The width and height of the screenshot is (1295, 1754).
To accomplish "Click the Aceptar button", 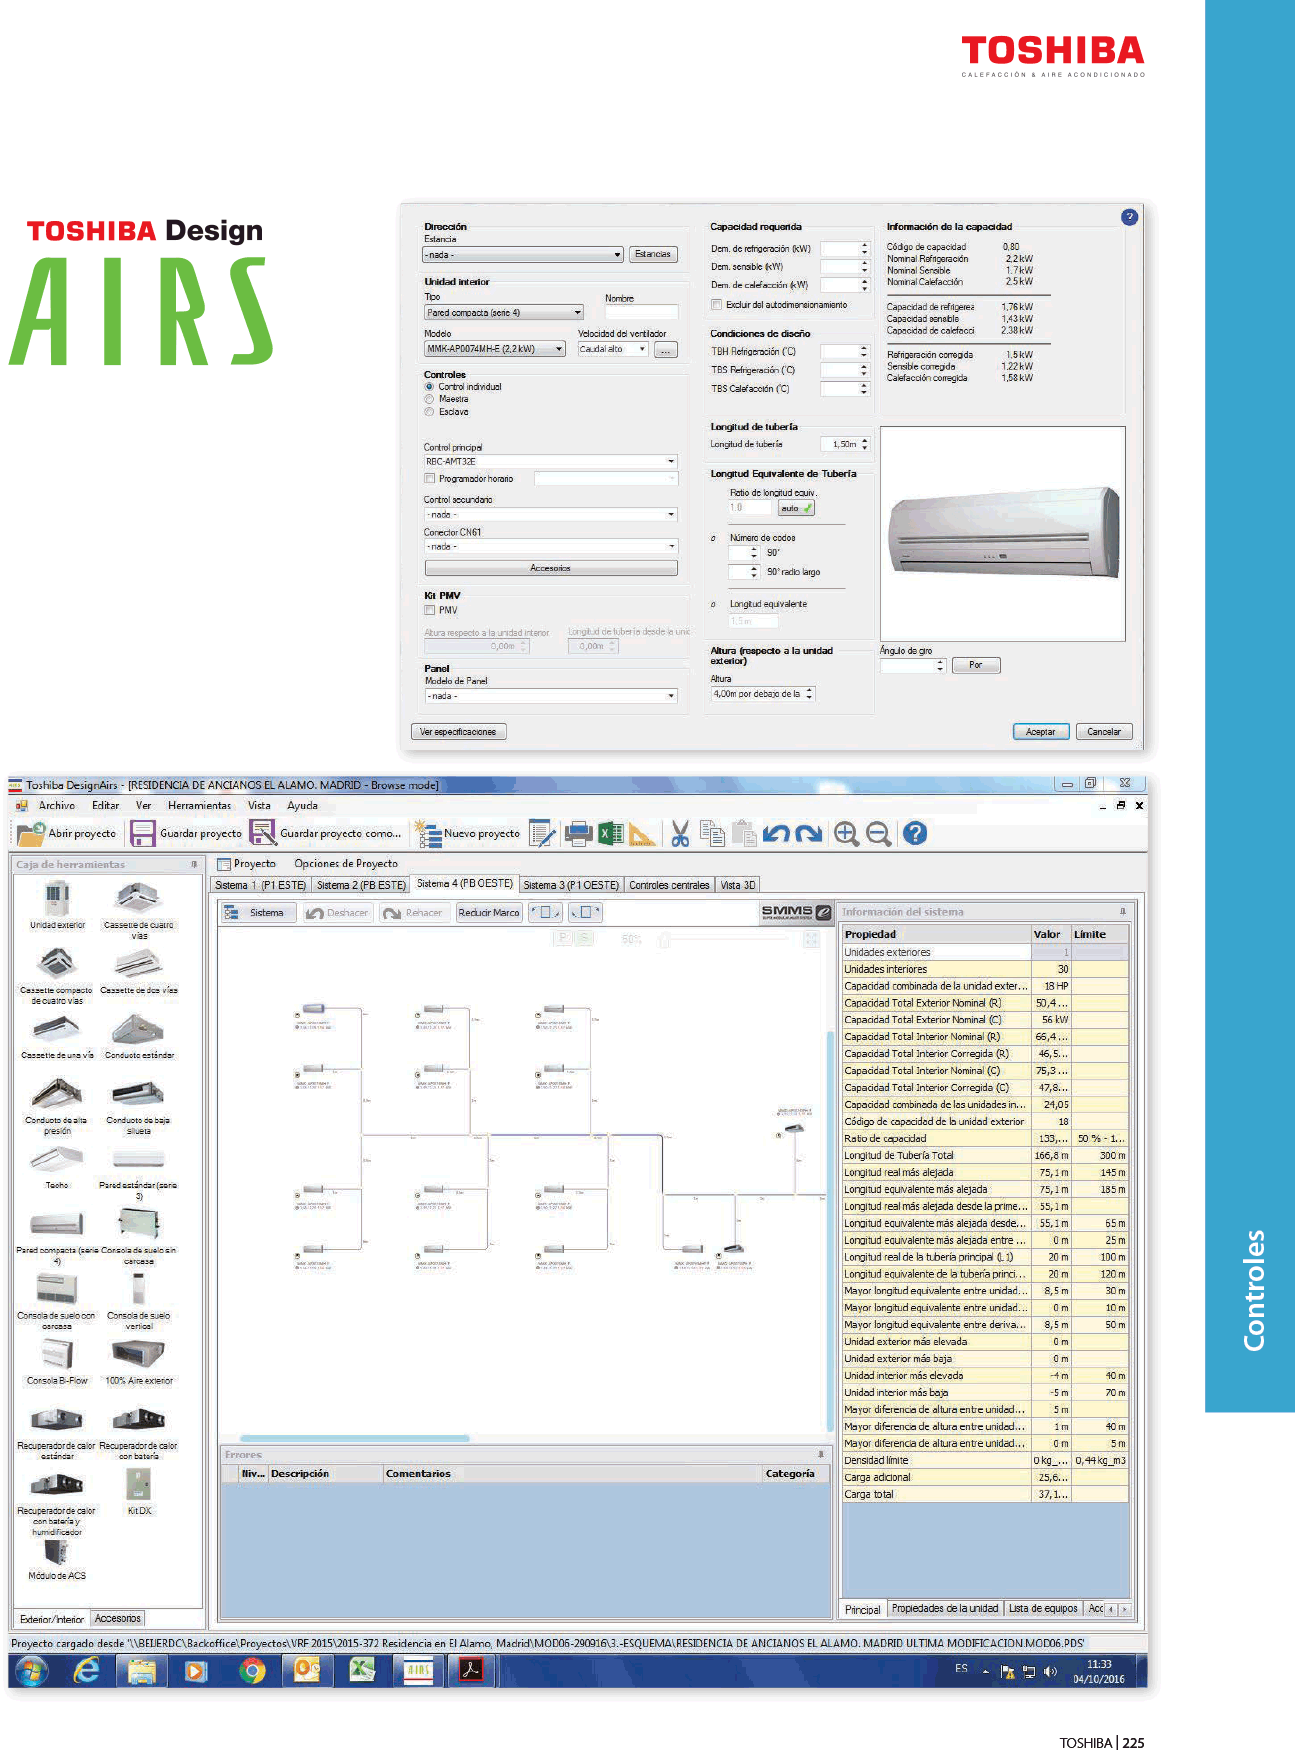I will click(x=1040, y=732).
